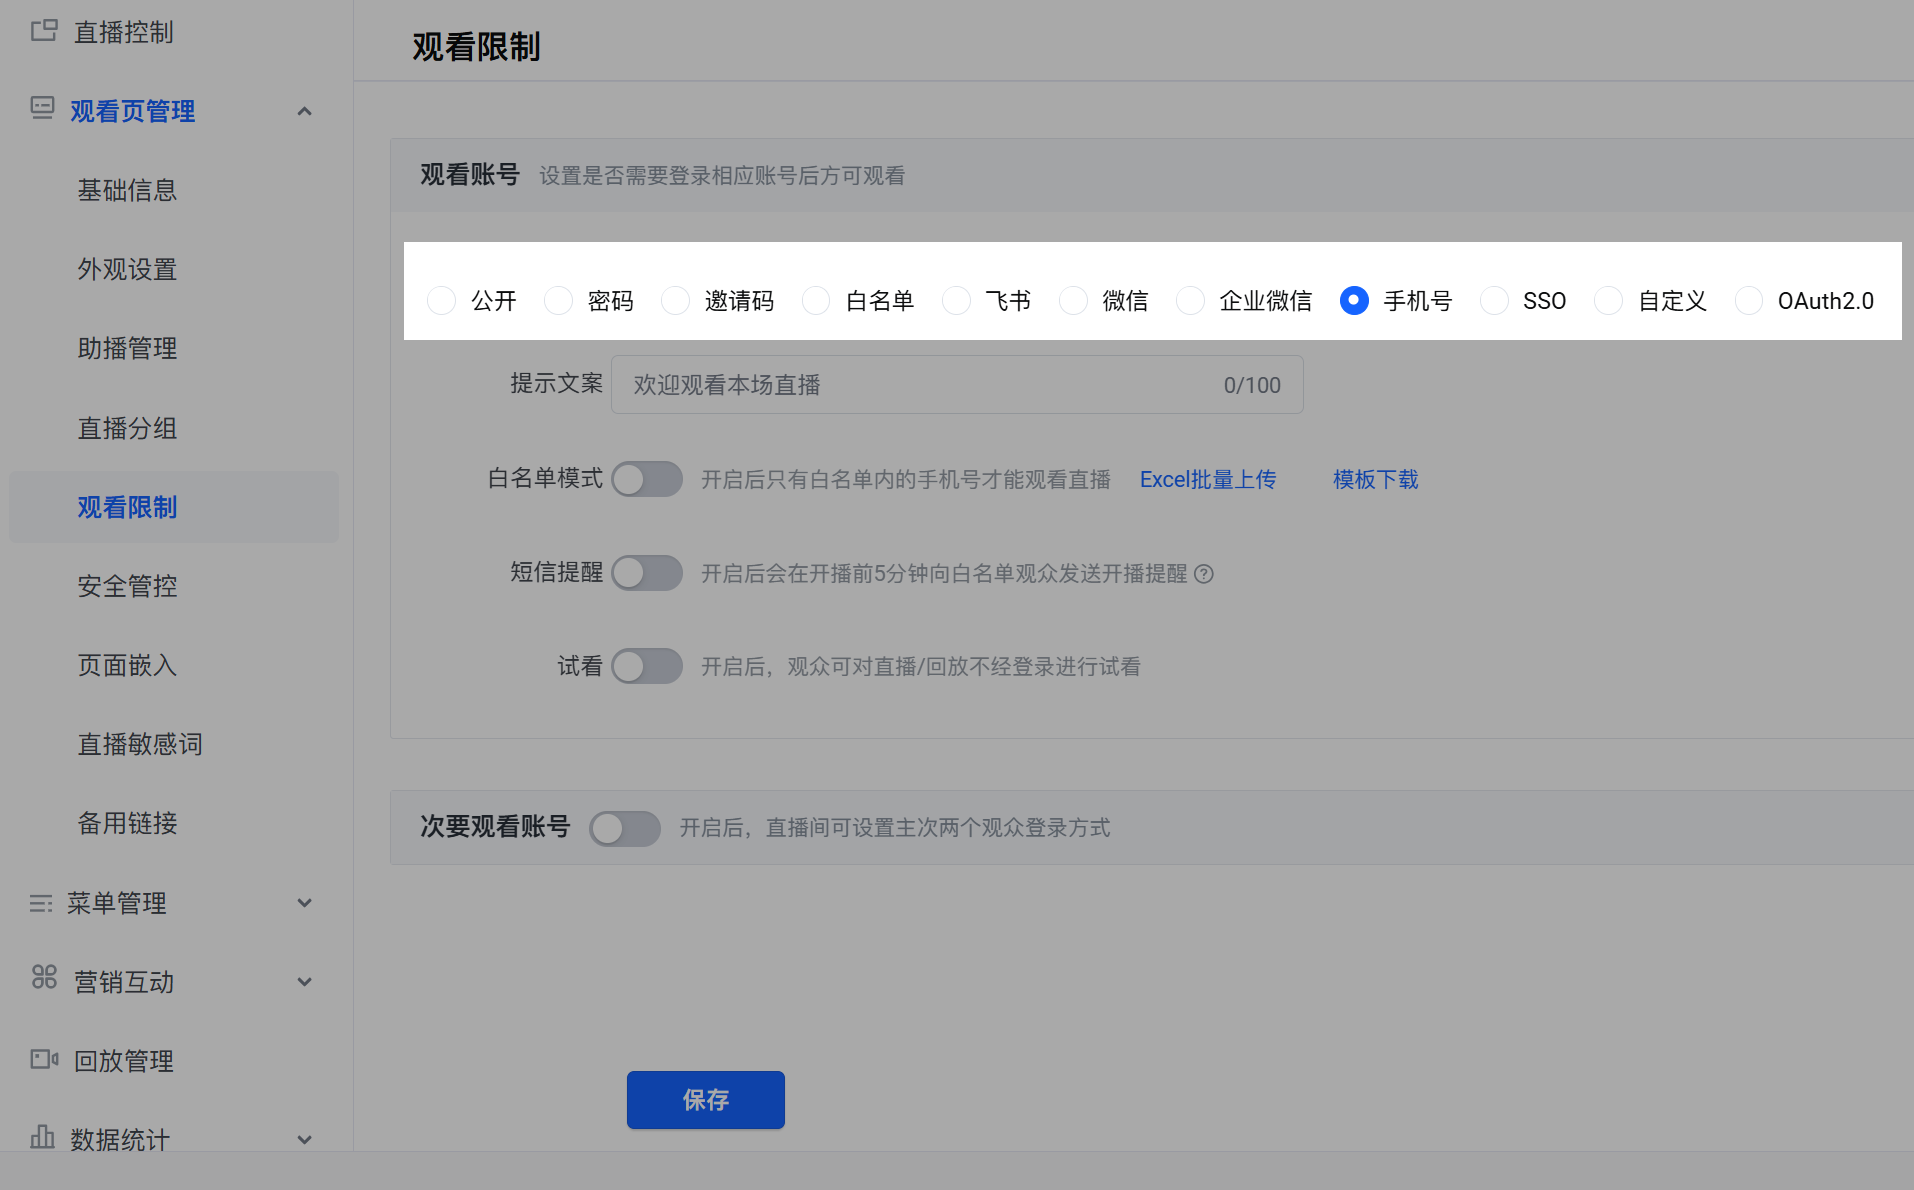
Task: Click the 模板下载 link
Action: point(1376,480)
